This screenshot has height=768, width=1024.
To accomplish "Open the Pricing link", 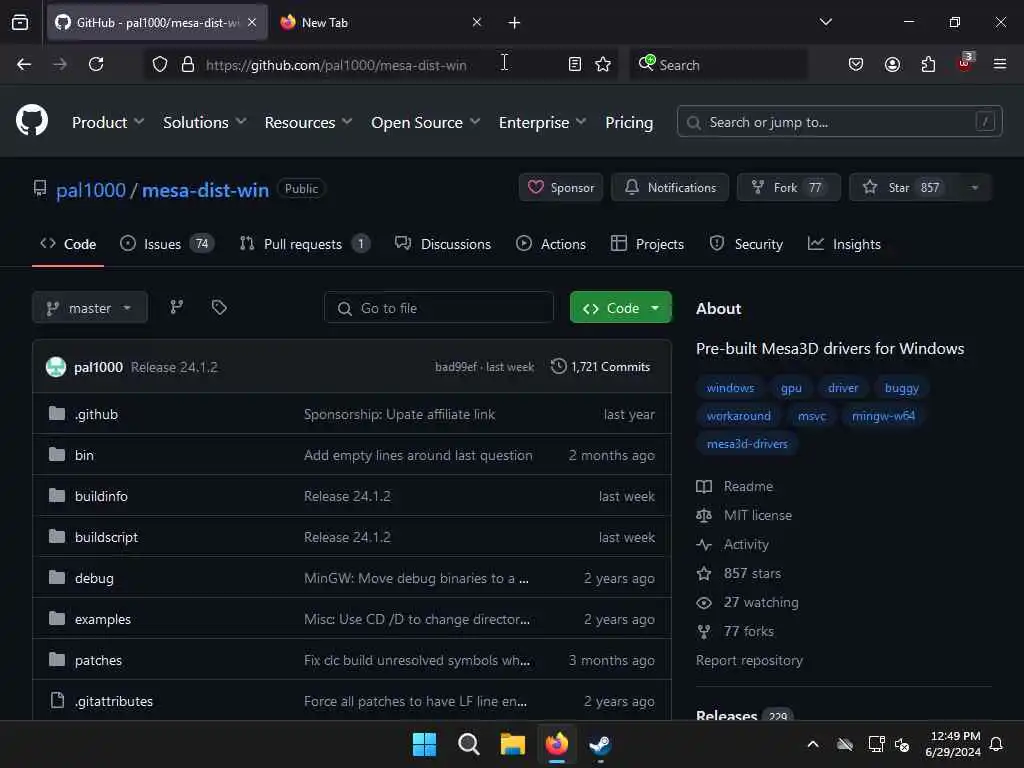I will [x=629, y=122].
